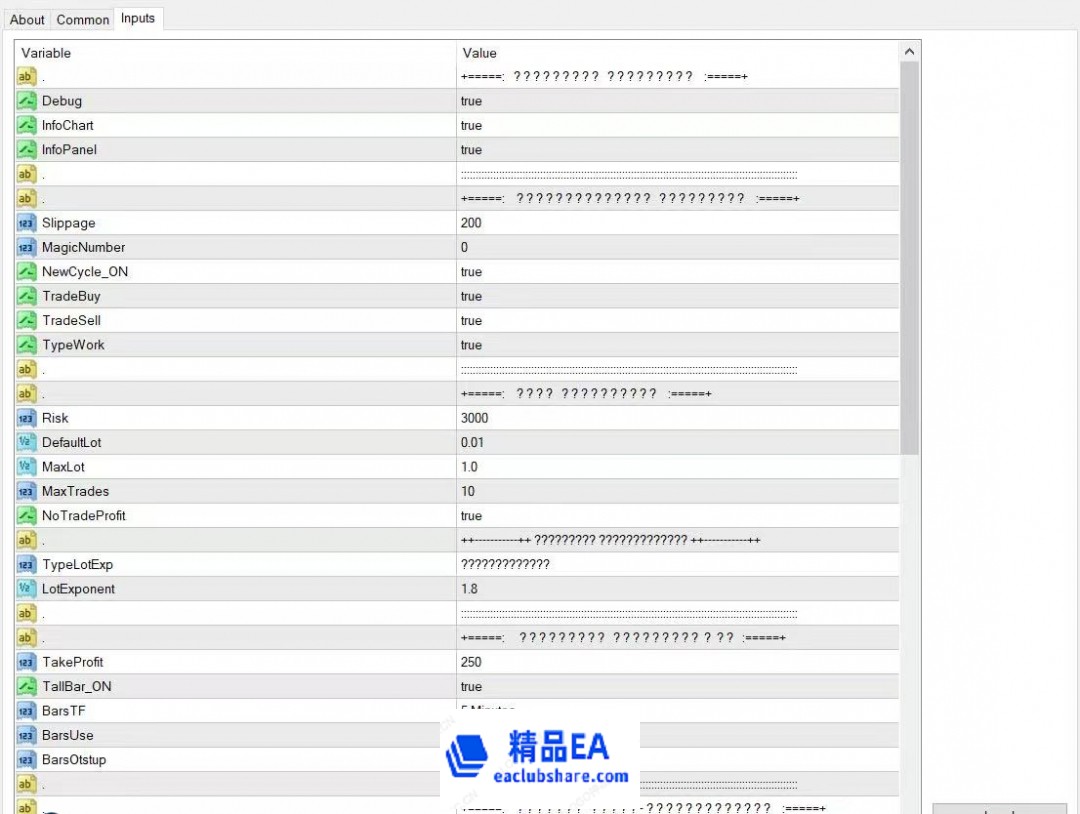Click the icon next to MaxTrades
The width and height of the screenshot is (1080, 814).
[x=27, y=491]
